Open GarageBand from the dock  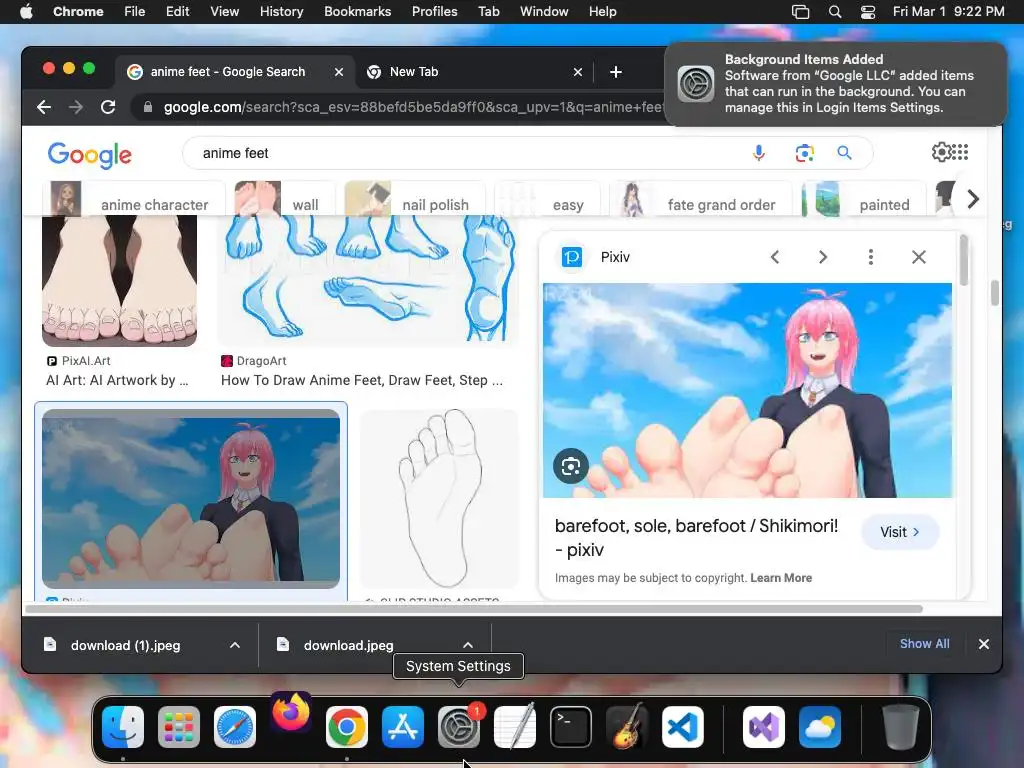pos(627,726)
